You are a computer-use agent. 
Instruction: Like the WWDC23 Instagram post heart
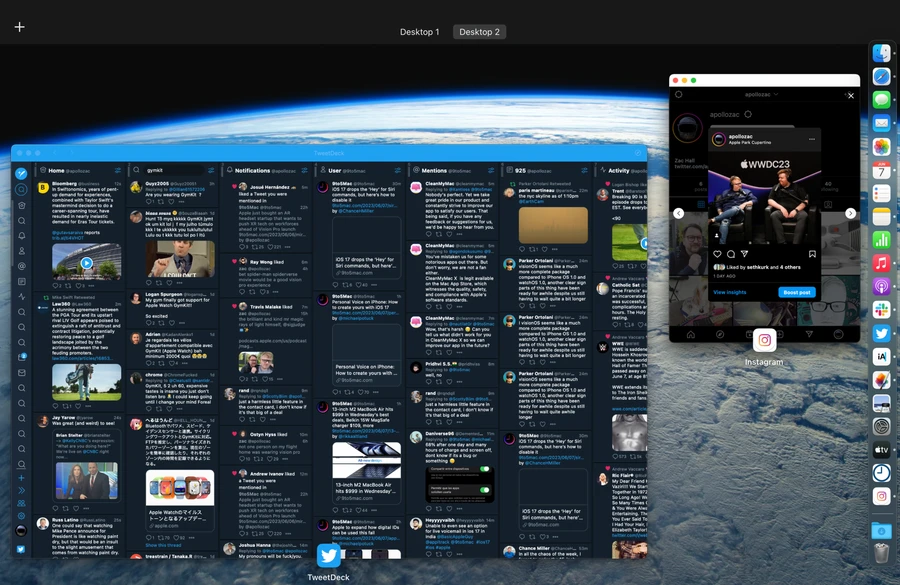(717, 254)
